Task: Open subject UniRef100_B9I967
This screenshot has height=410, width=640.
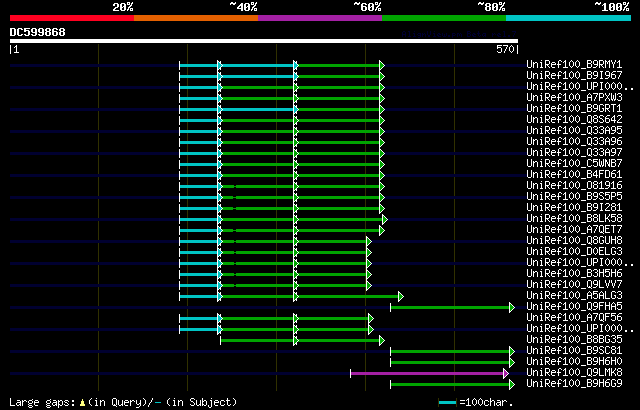Action: 574,75
